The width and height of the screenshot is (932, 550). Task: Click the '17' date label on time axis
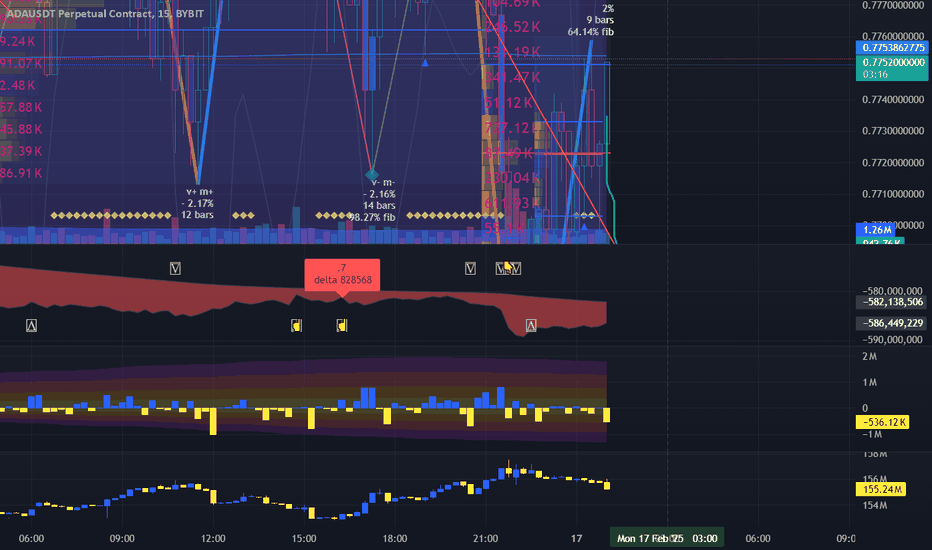[x=577, y=538]
